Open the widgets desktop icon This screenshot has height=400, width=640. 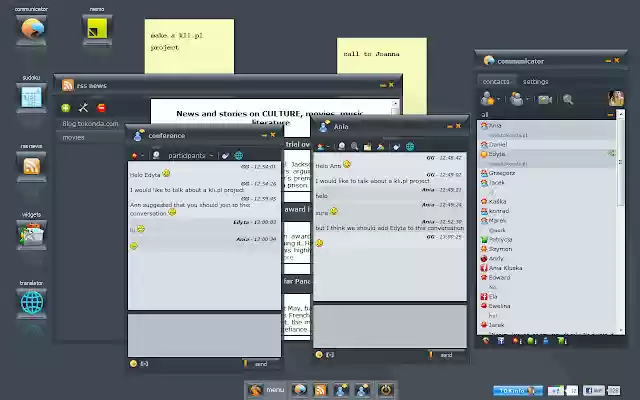pyautogui.click(x=31, y=235)
